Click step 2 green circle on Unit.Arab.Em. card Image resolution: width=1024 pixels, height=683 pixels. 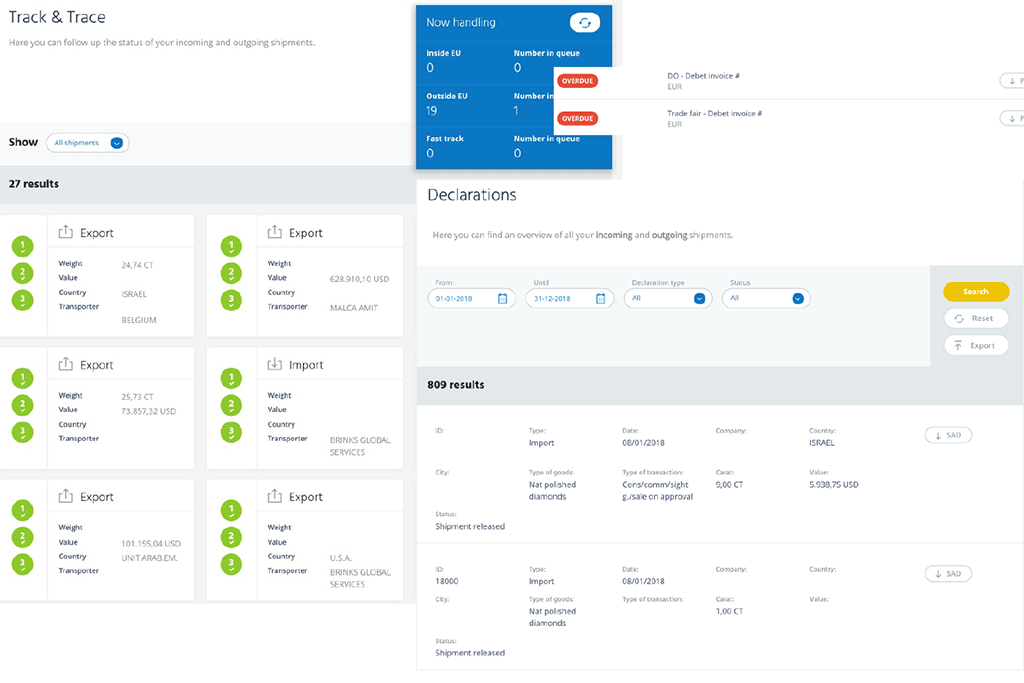pyautogui.click(x=22, y=537)
